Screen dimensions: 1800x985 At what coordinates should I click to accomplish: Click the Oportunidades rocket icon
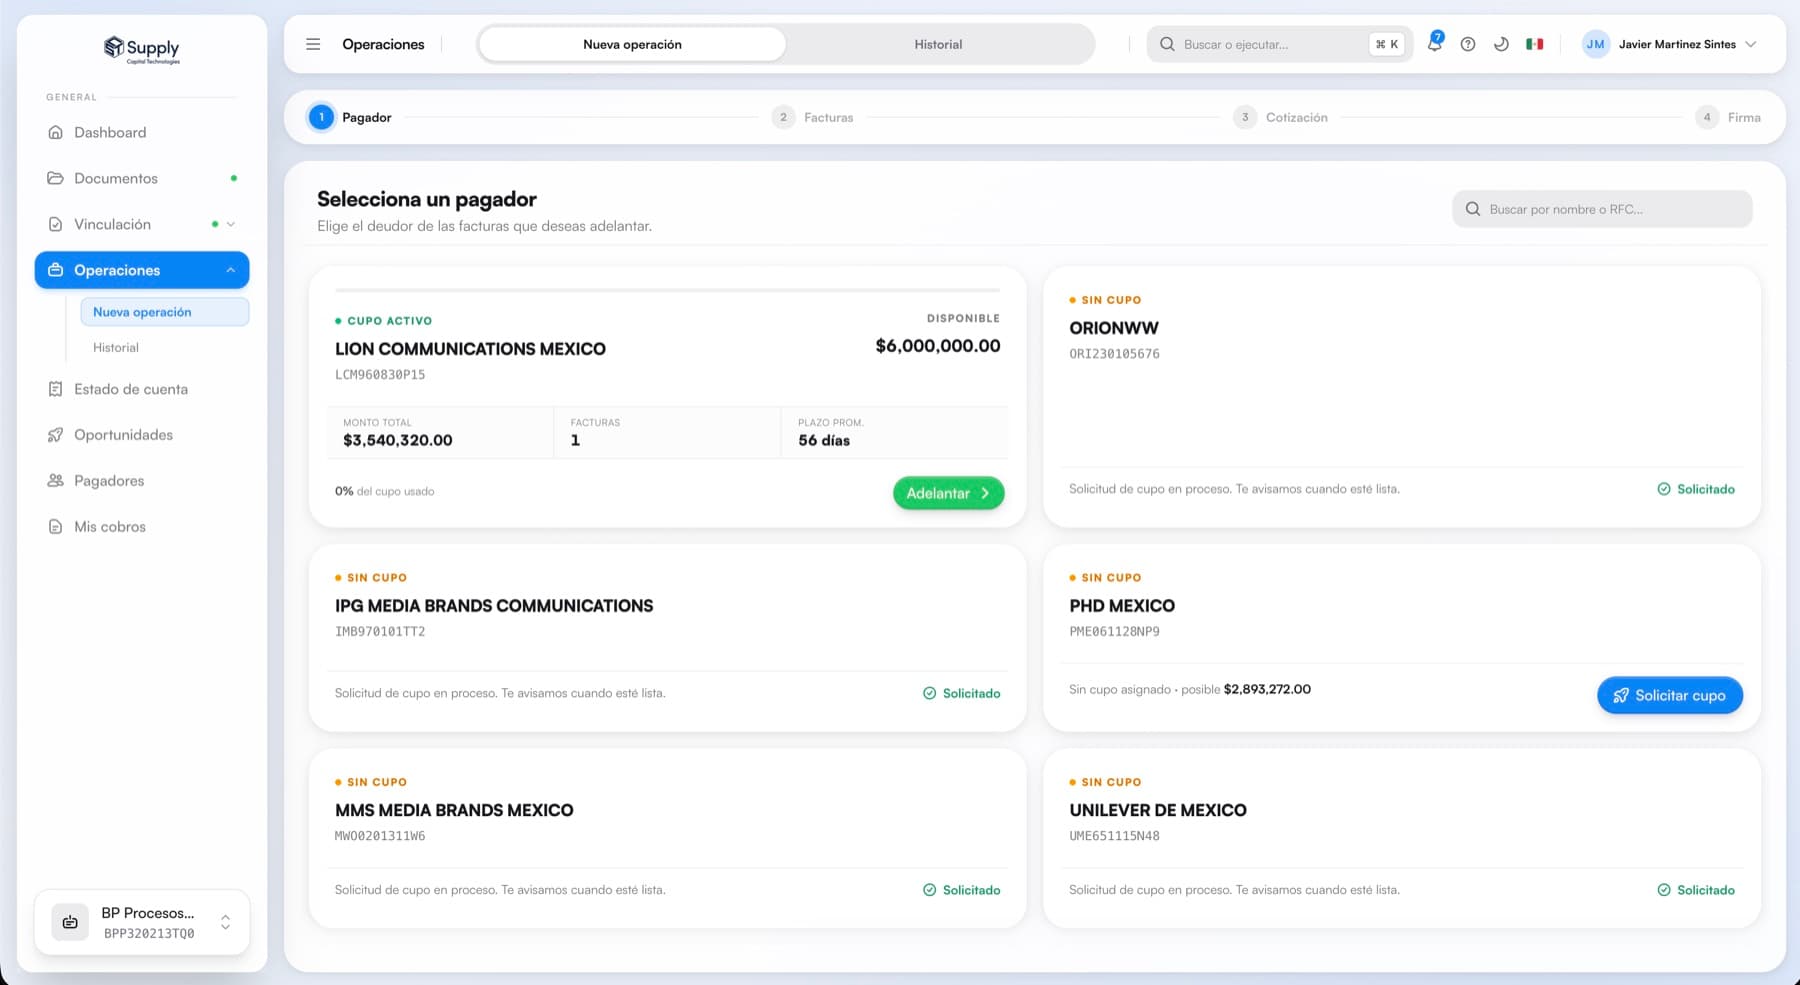pyautogui.click(x=56, y=435)
